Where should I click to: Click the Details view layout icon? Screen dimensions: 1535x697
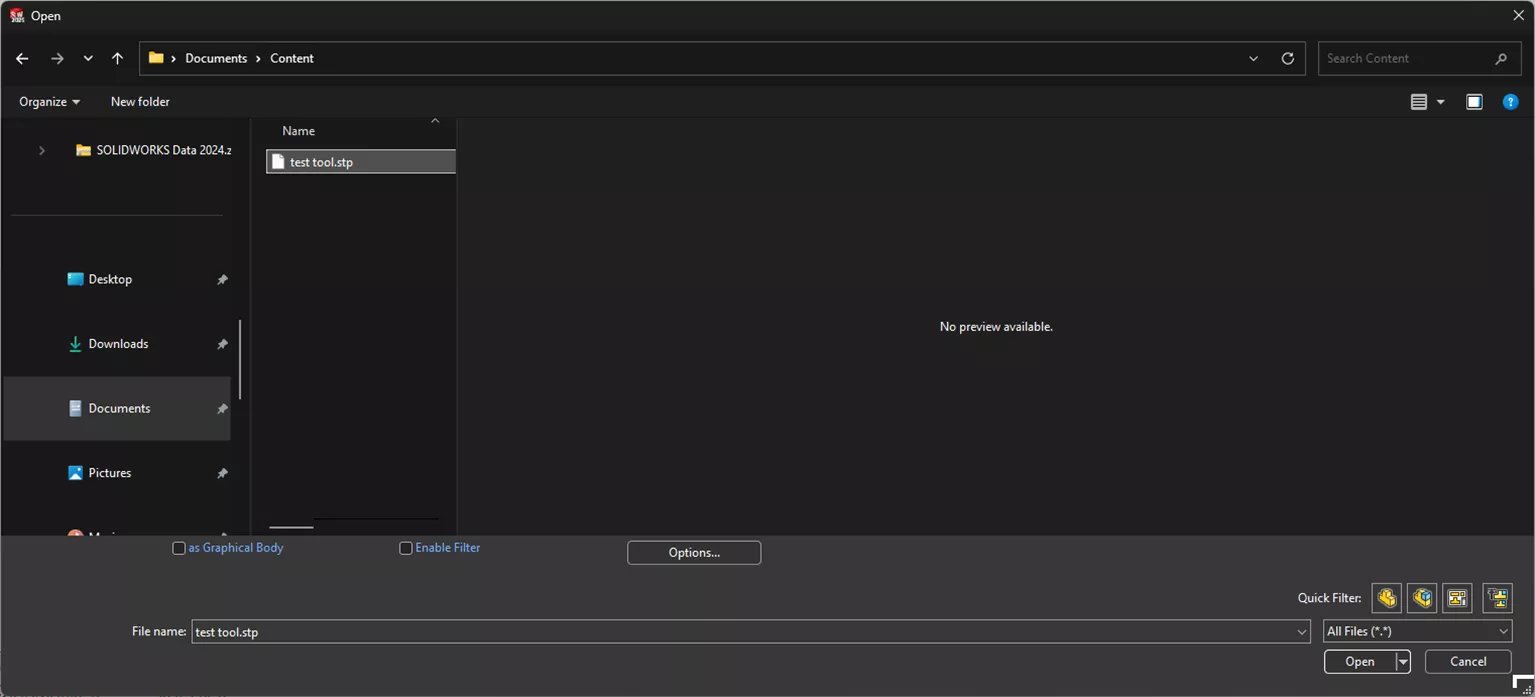coord(1418,101)
